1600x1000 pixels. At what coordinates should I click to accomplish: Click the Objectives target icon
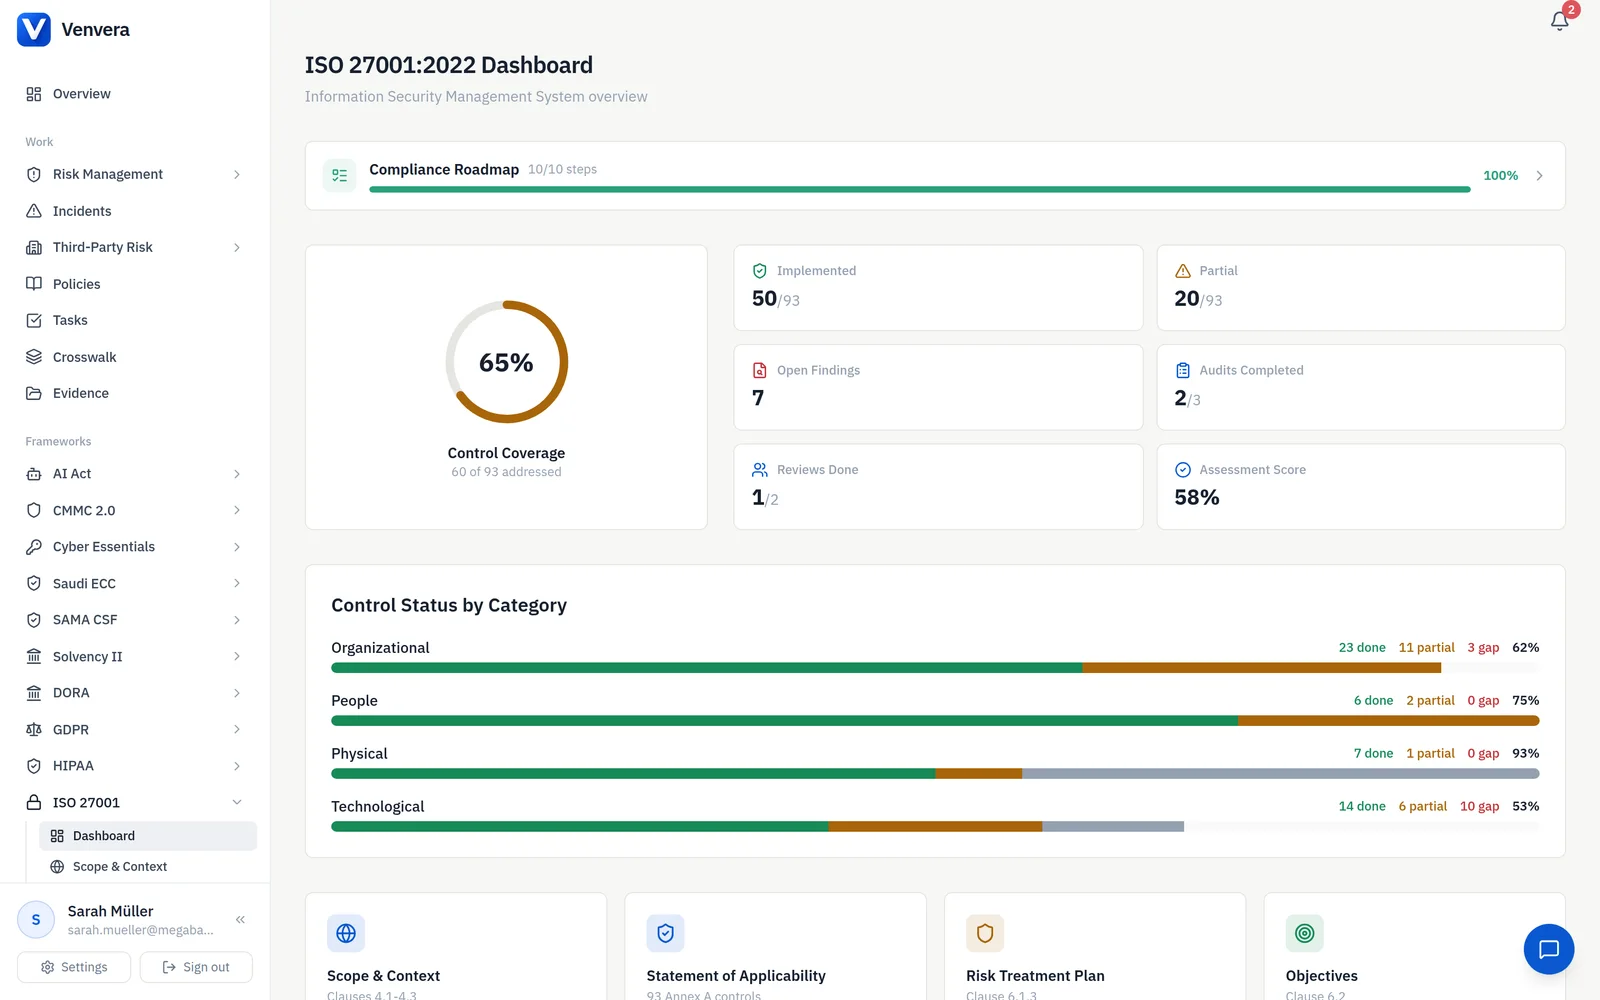tap(1304, 933)
